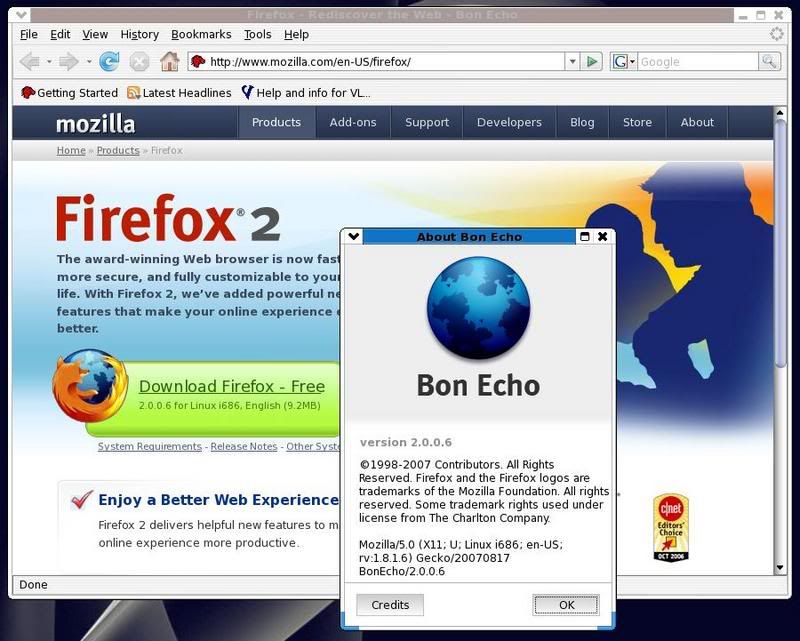This screenshot has height=641, width=800.
Task: Open the System Requirements link
Action: (149, 447)
